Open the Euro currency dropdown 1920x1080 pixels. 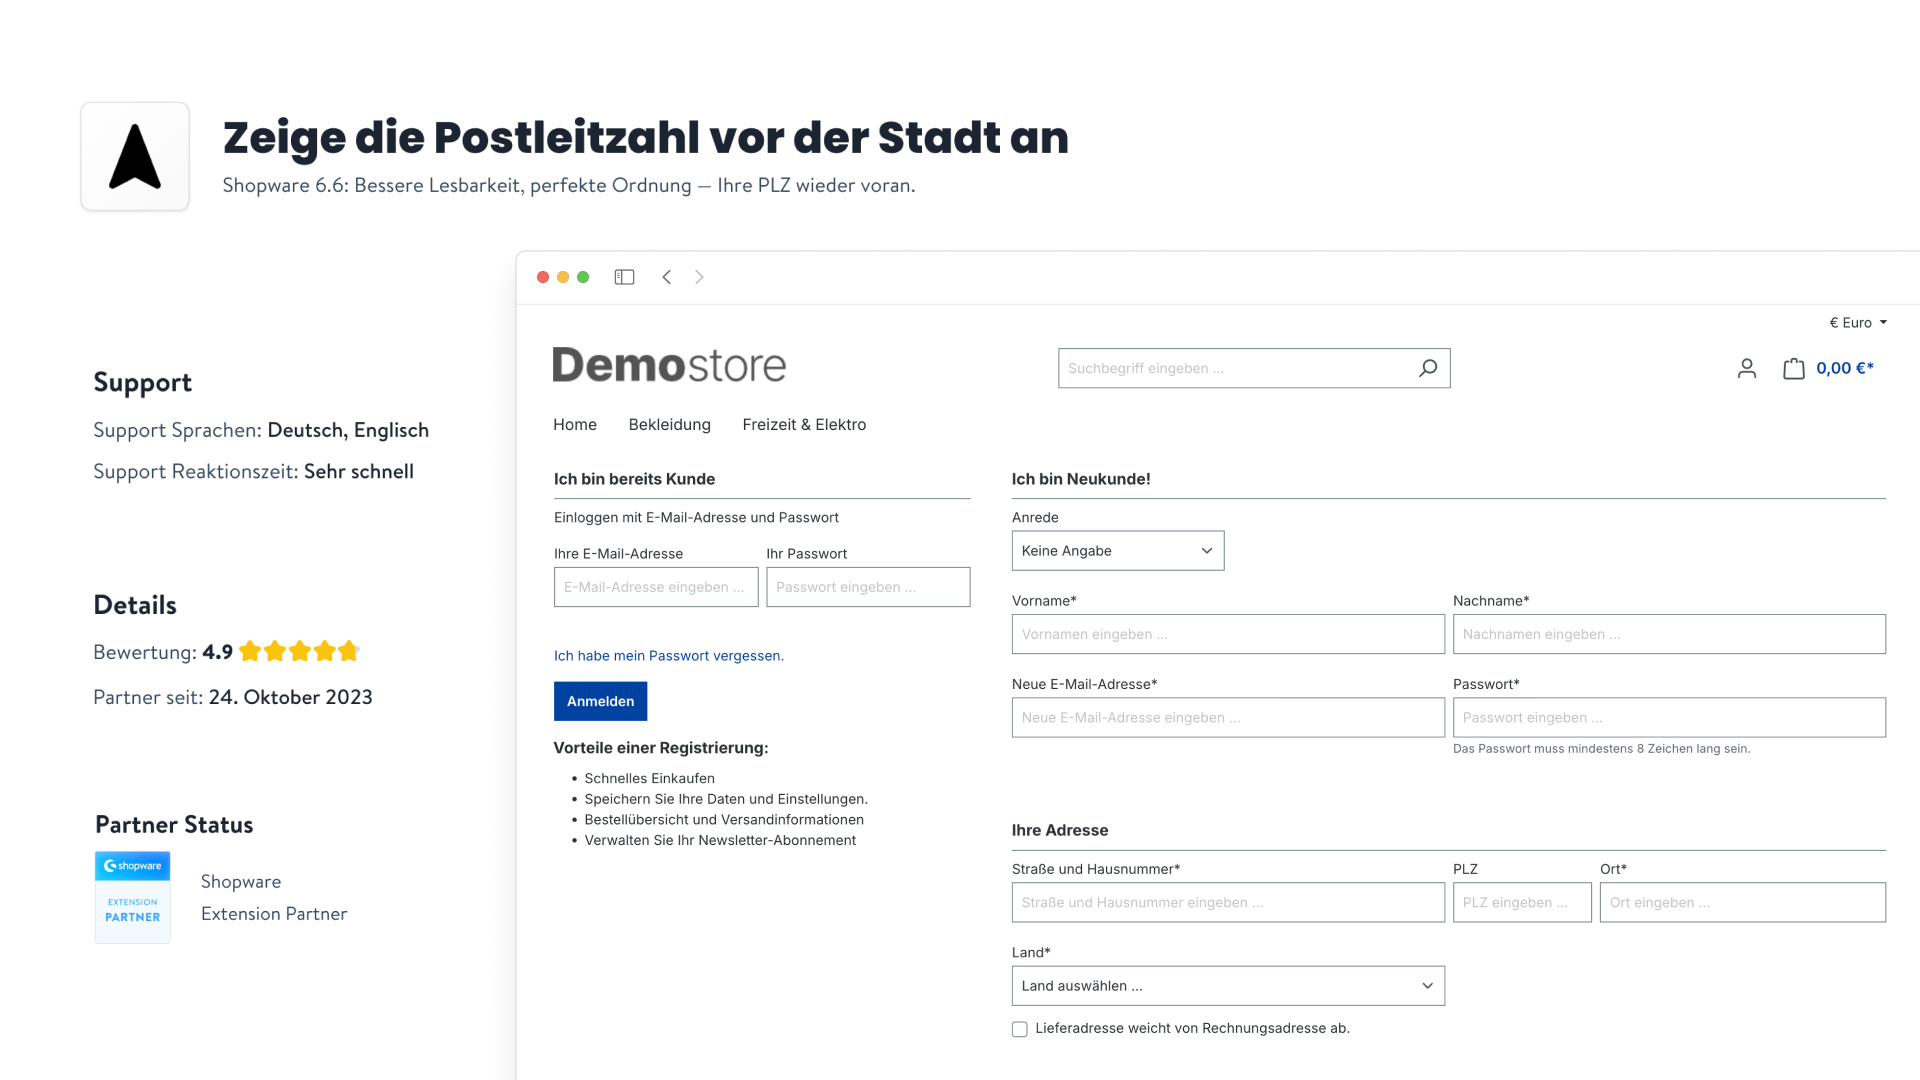1858,322
